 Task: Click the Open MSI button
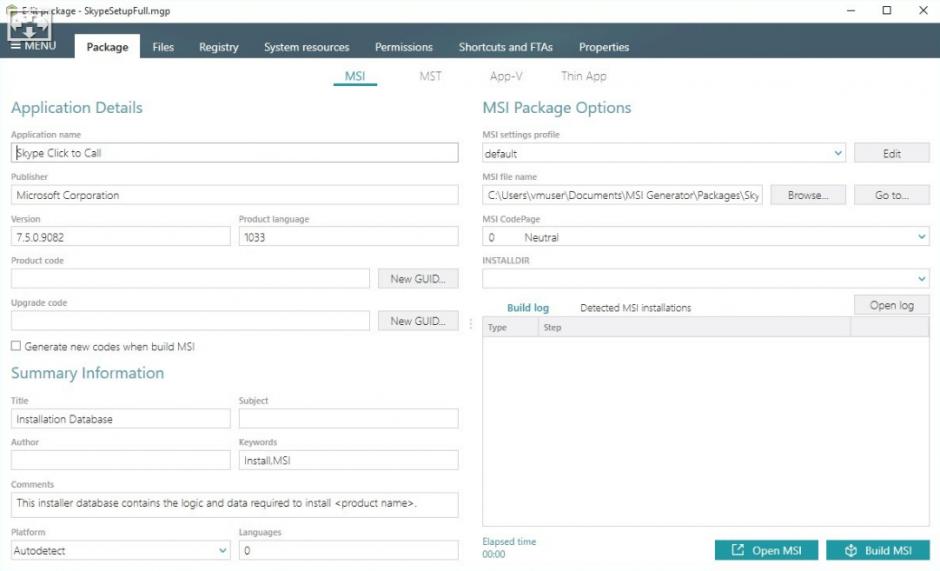click(766, 550)
